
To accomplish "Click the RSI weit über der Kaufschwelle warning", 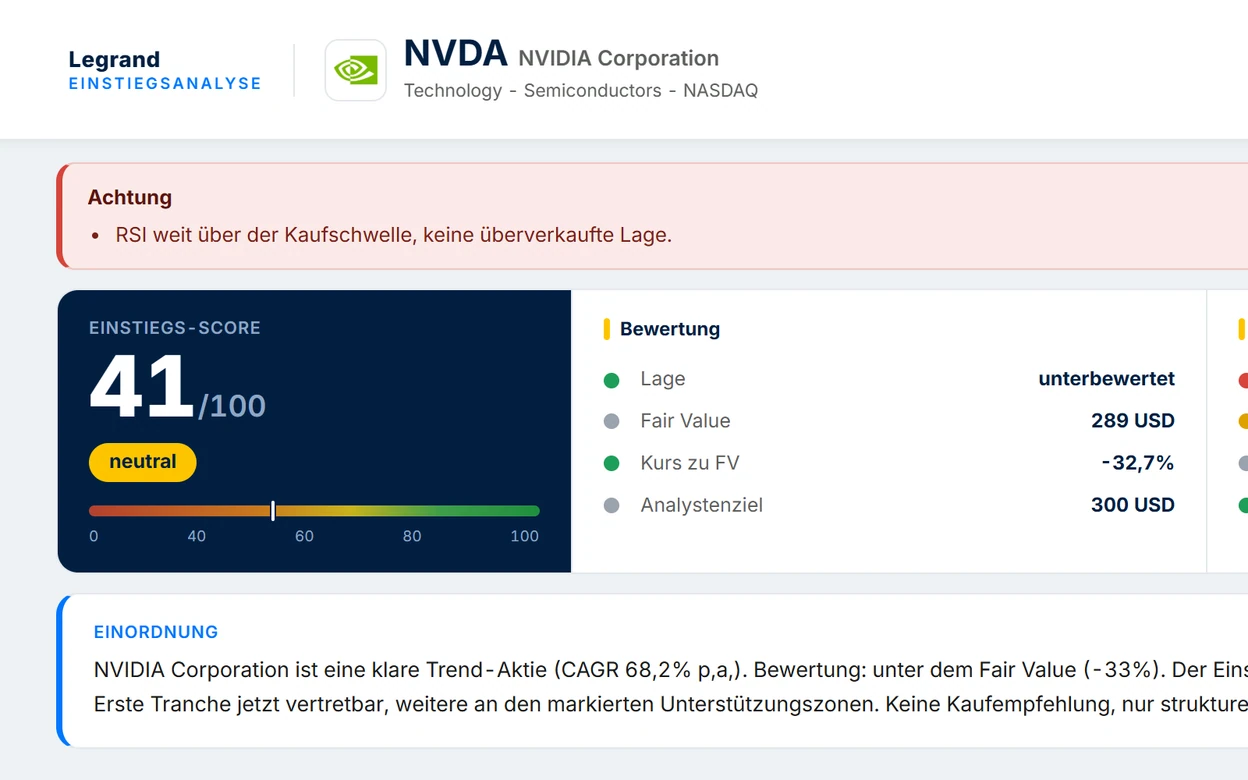I will tap(394, 235).
